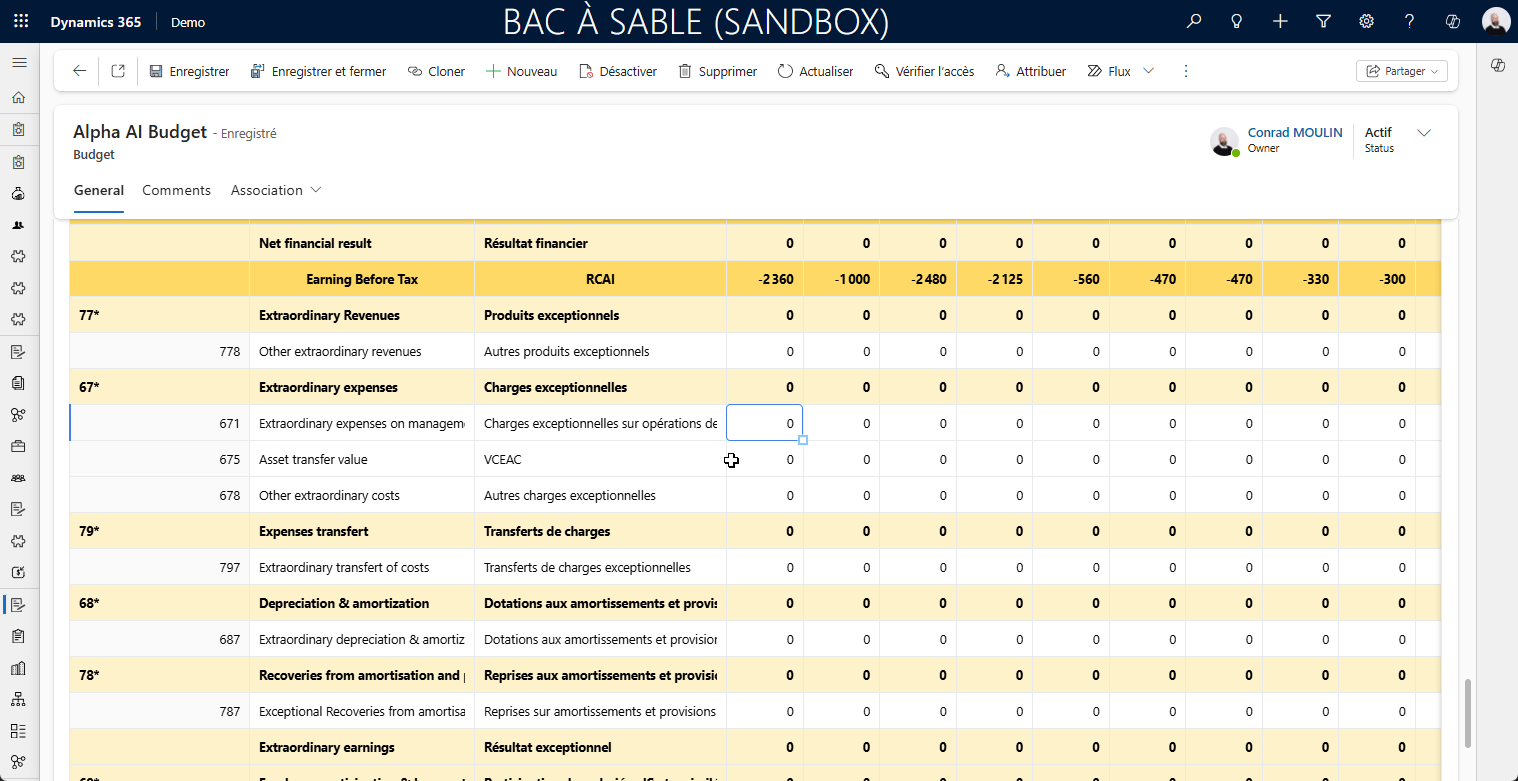Open the two-people silhouette sidebar icon

tap(18, 225)
